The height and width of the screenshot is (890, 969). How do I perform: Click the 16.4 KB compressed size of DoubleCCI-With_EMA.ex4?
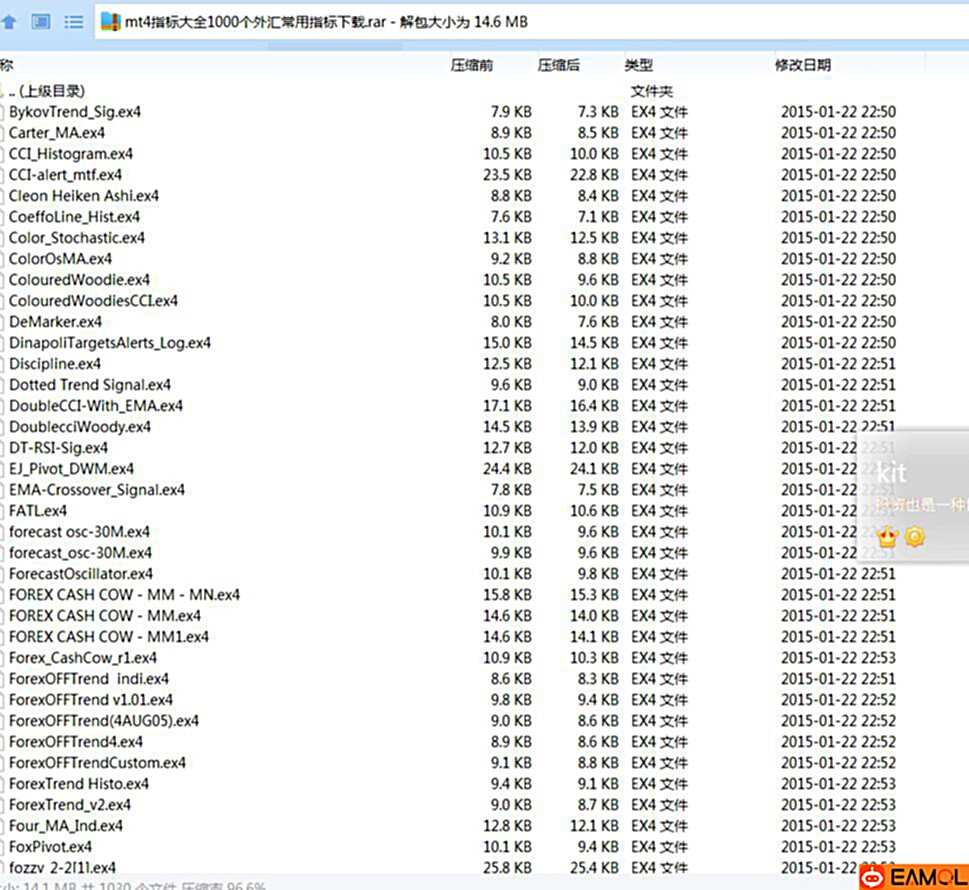[594, 406]
